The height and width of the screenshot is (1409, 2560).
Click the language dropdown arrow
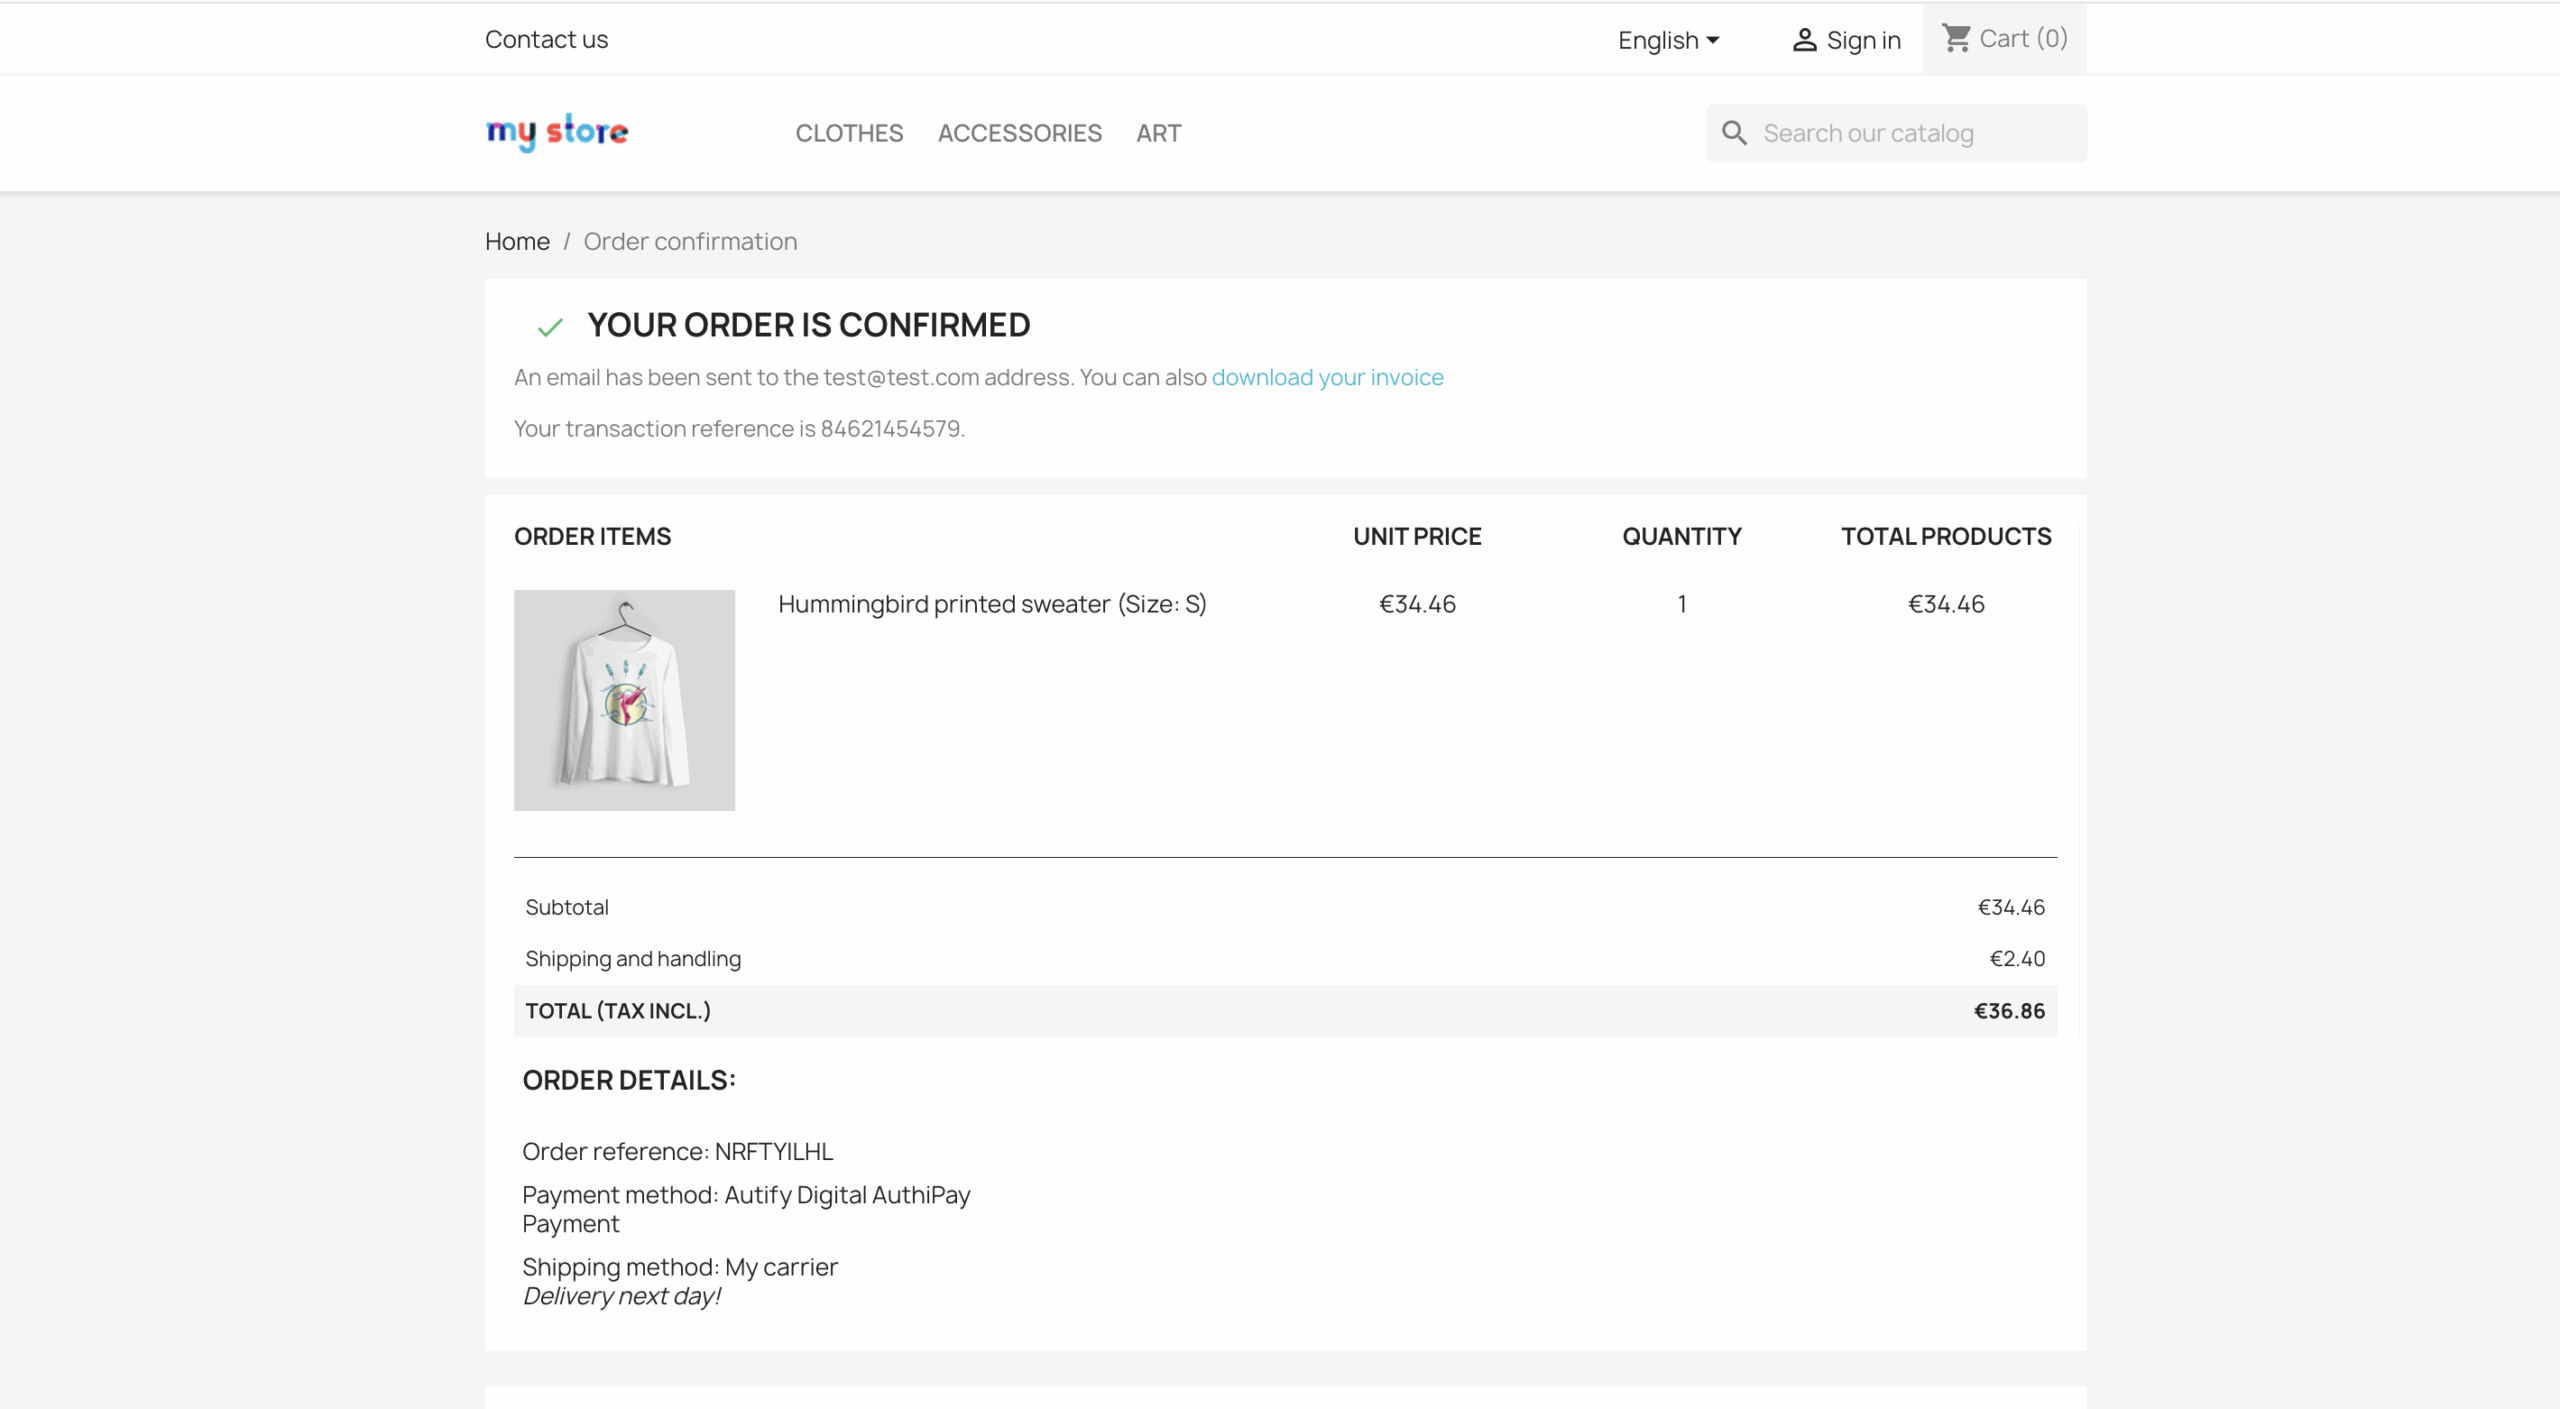coord(1713,40)
